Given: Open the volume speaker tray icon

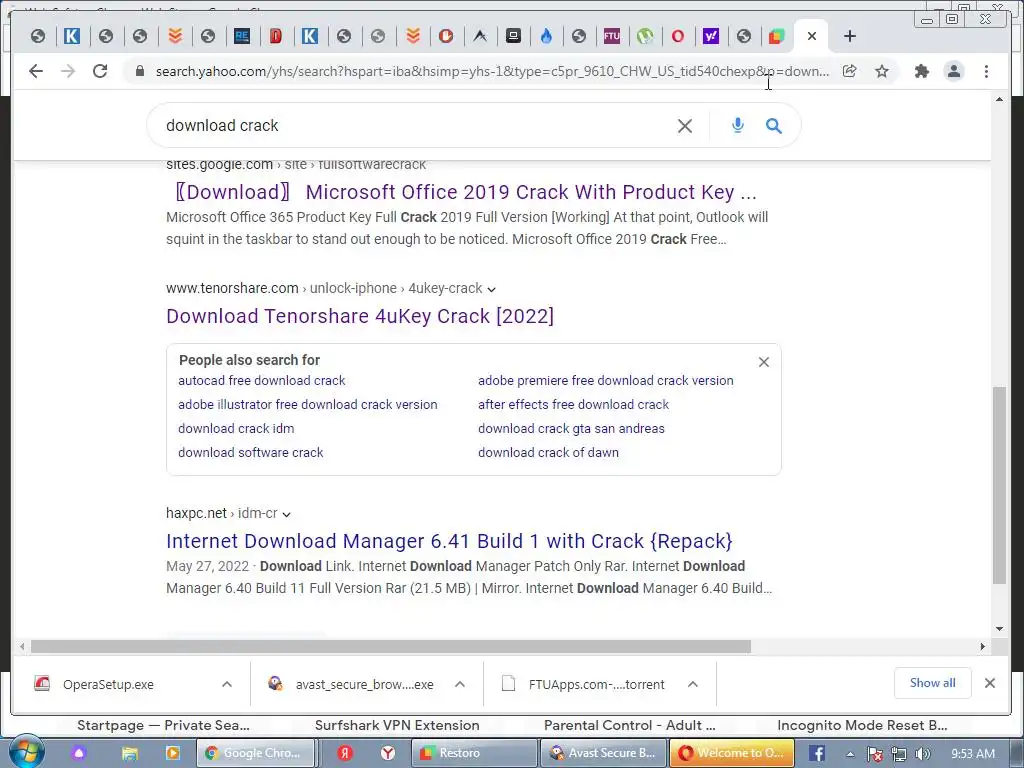Looking at the screenshot, I should click(922, 754).
